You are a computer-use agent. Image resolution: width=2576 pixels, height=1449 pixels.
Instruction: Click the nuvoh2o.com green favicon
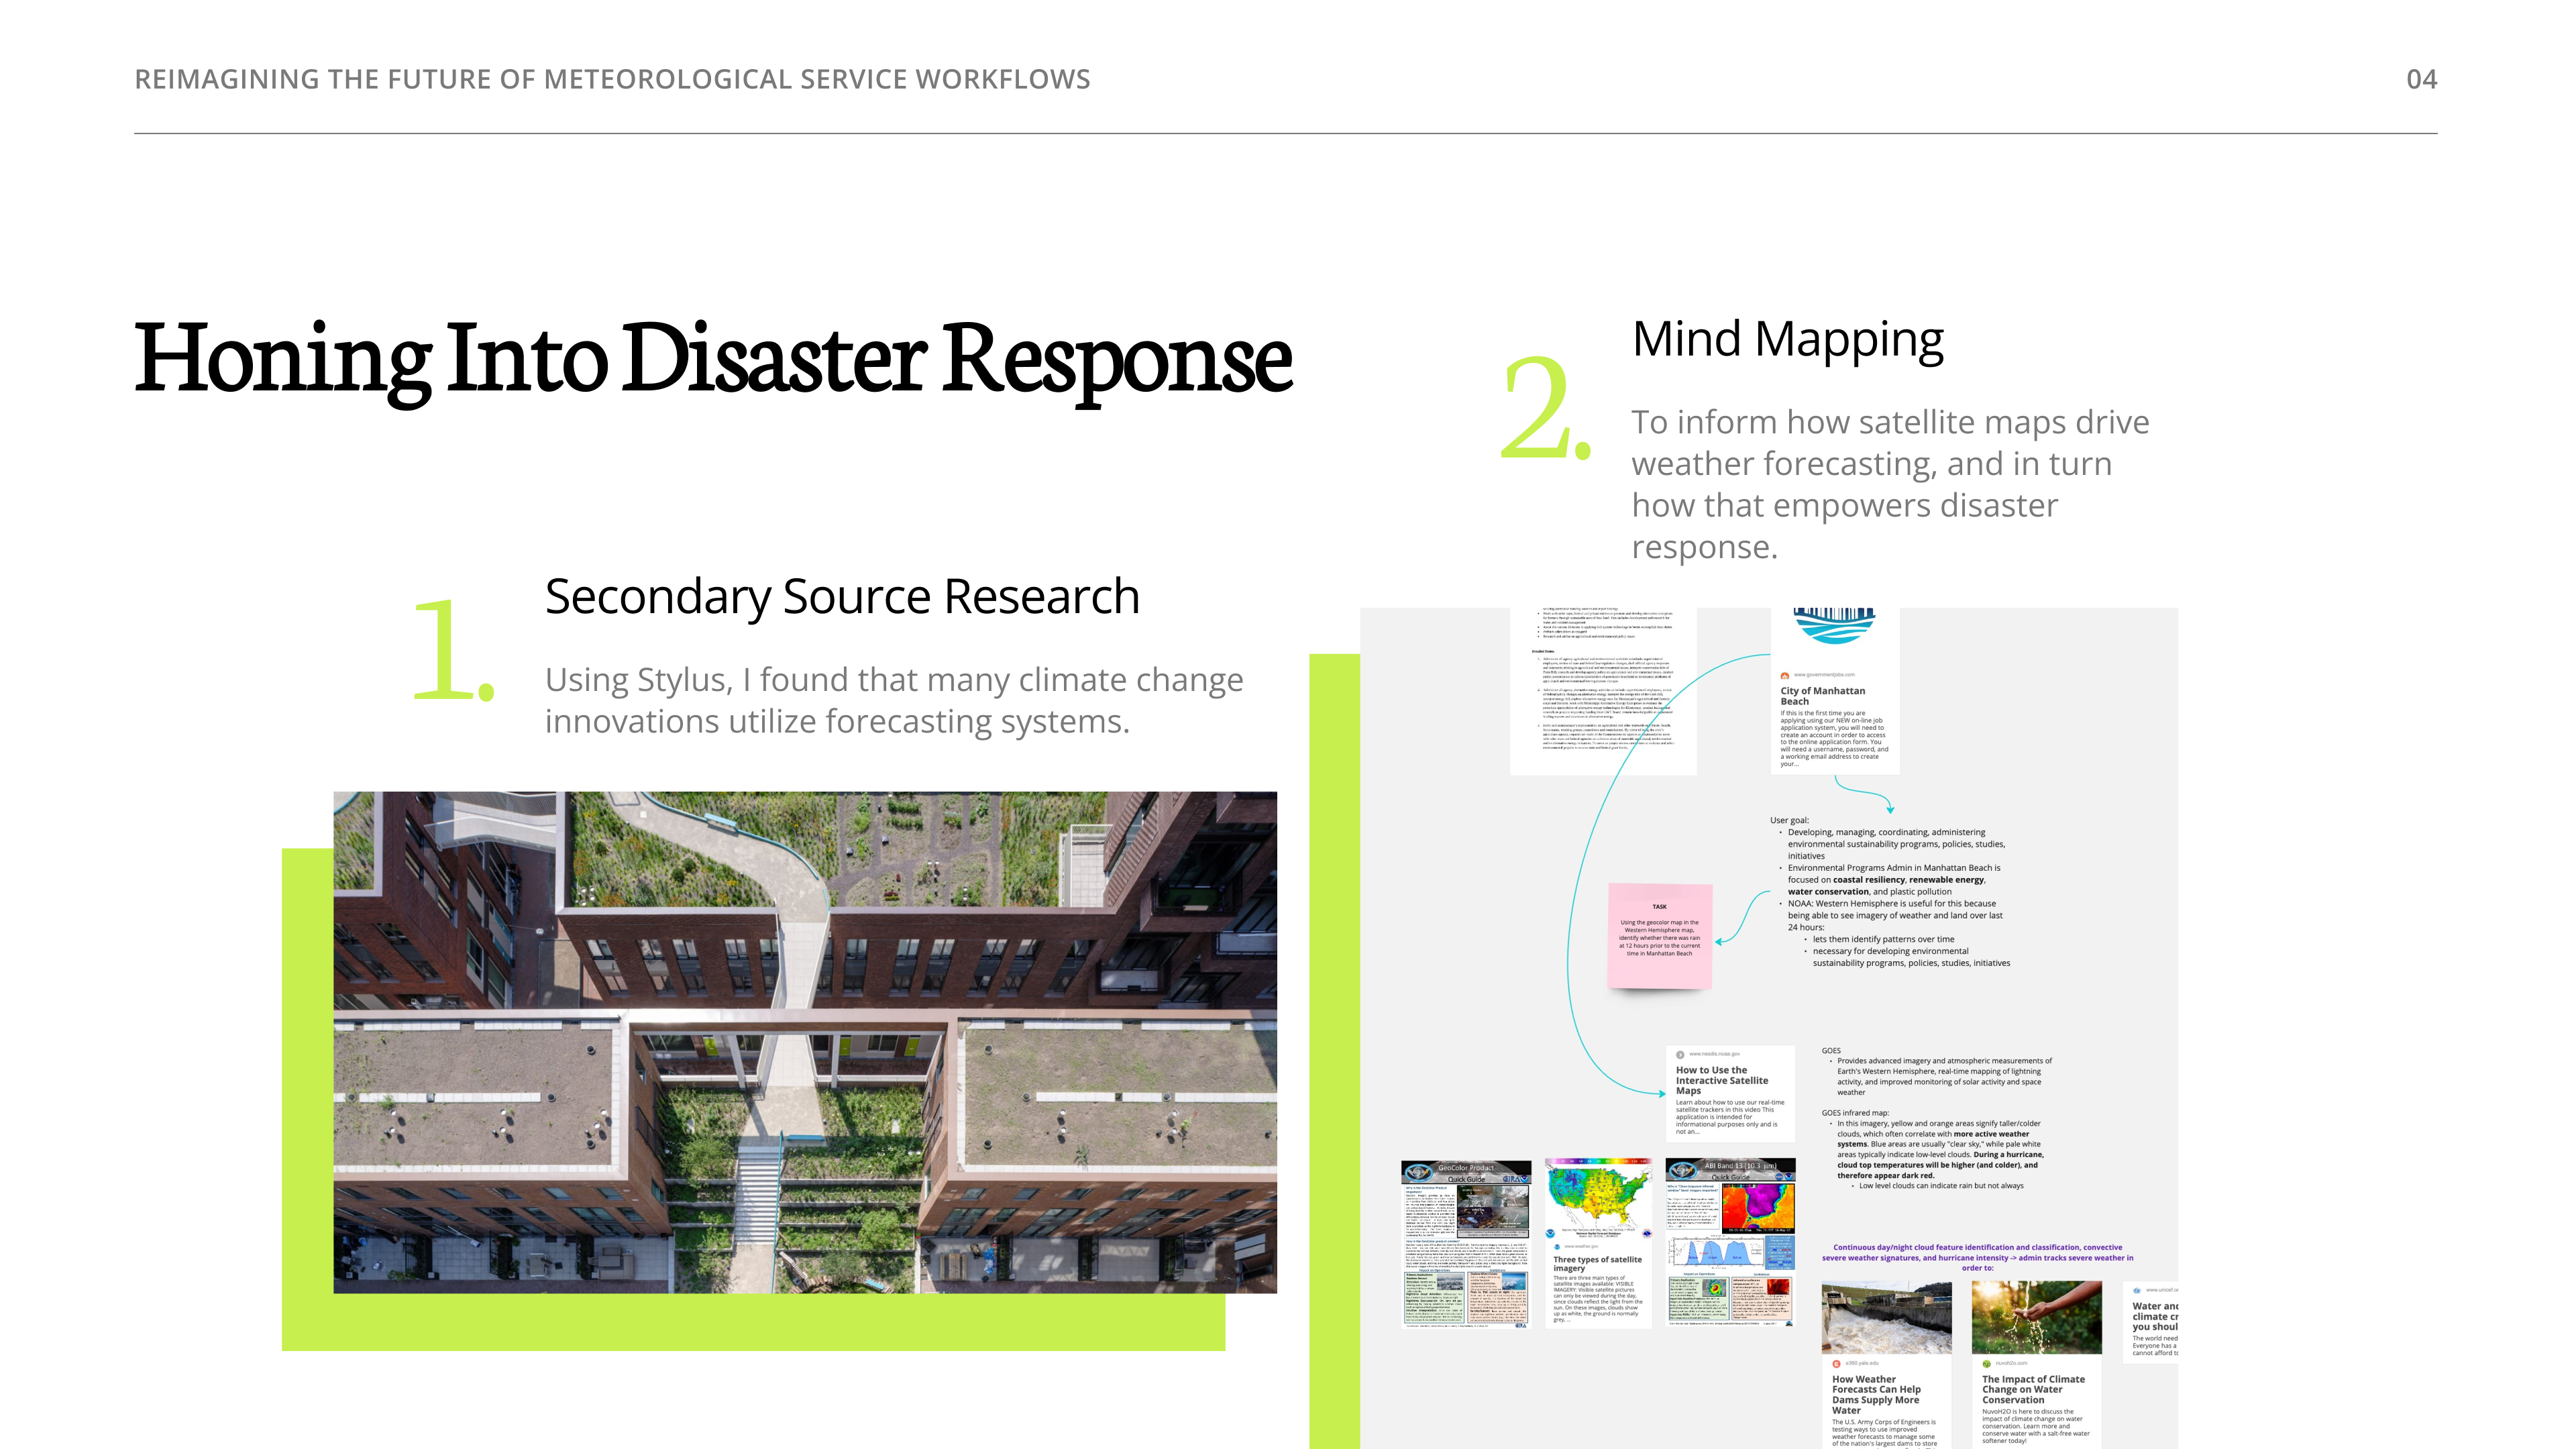click(x=1987, y=1363)
